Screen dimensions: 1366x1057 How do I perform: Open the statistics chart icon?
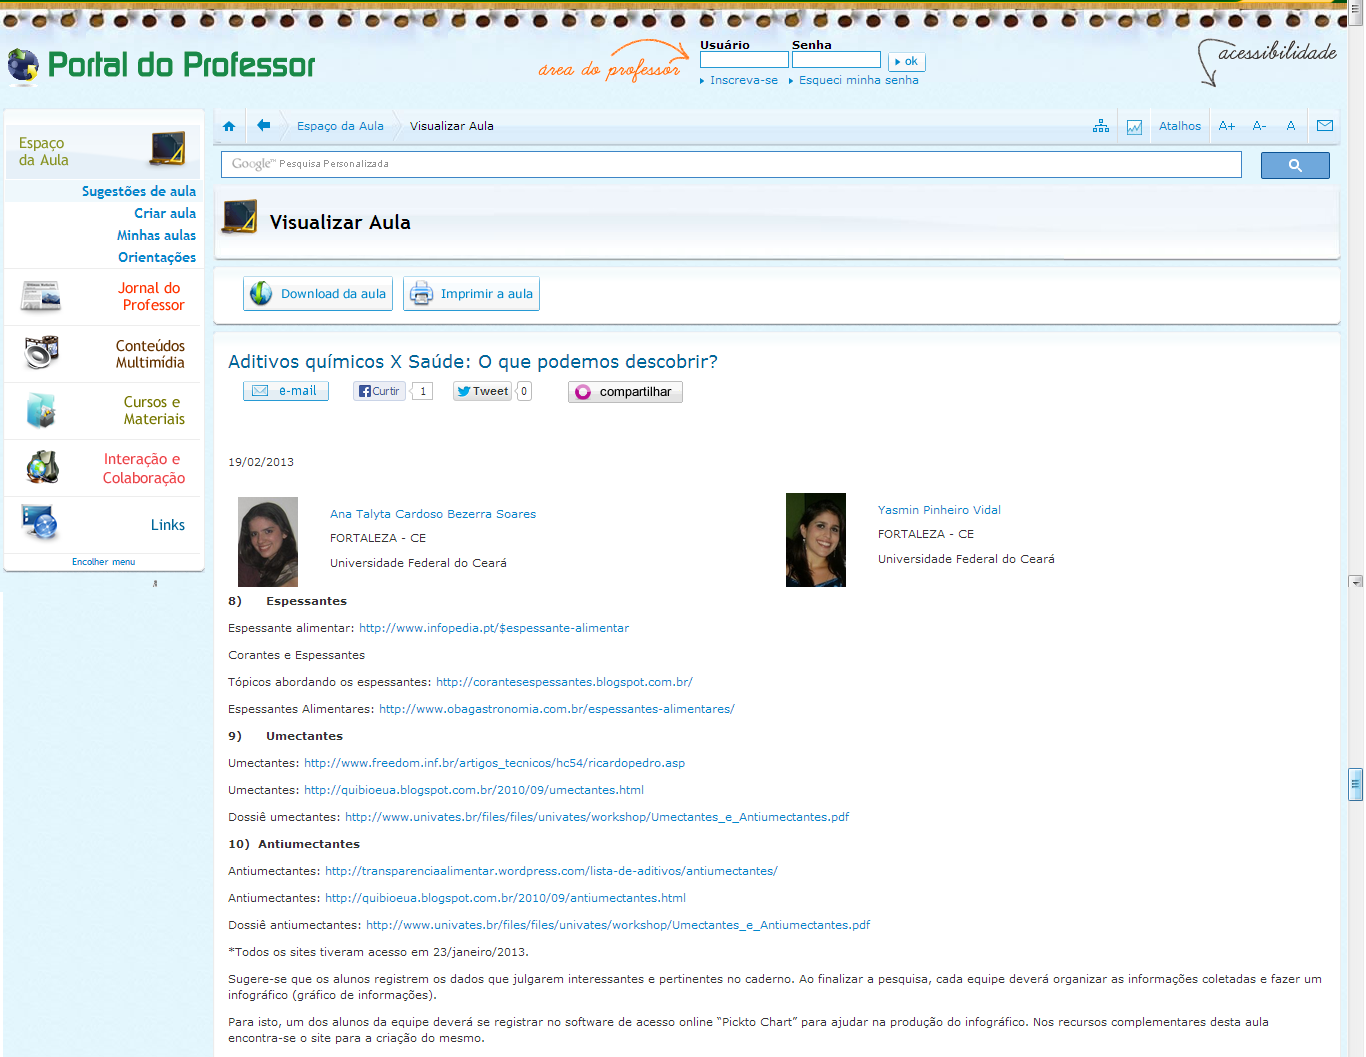(x=1134, y=127)
